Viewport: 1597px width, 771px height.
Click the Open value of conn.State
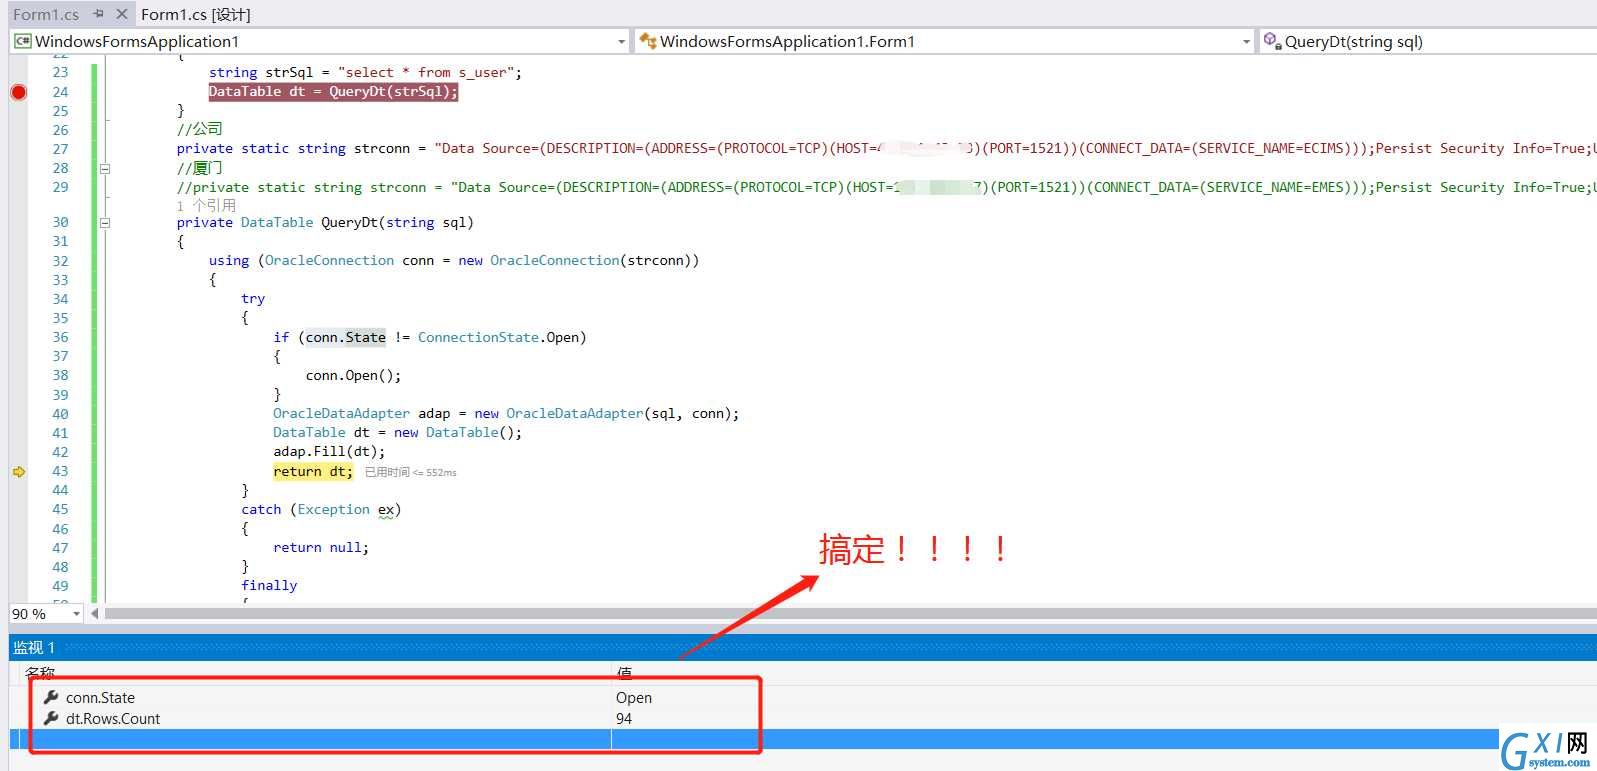(x=634, y=698)
